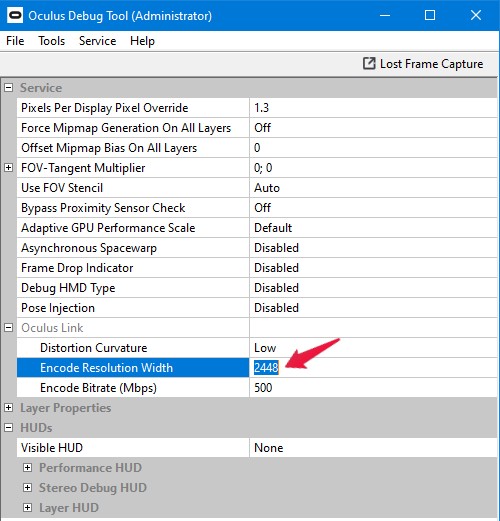Change Debug HMD Type Disabled value
500x521 pixels.
coord(373,288)
